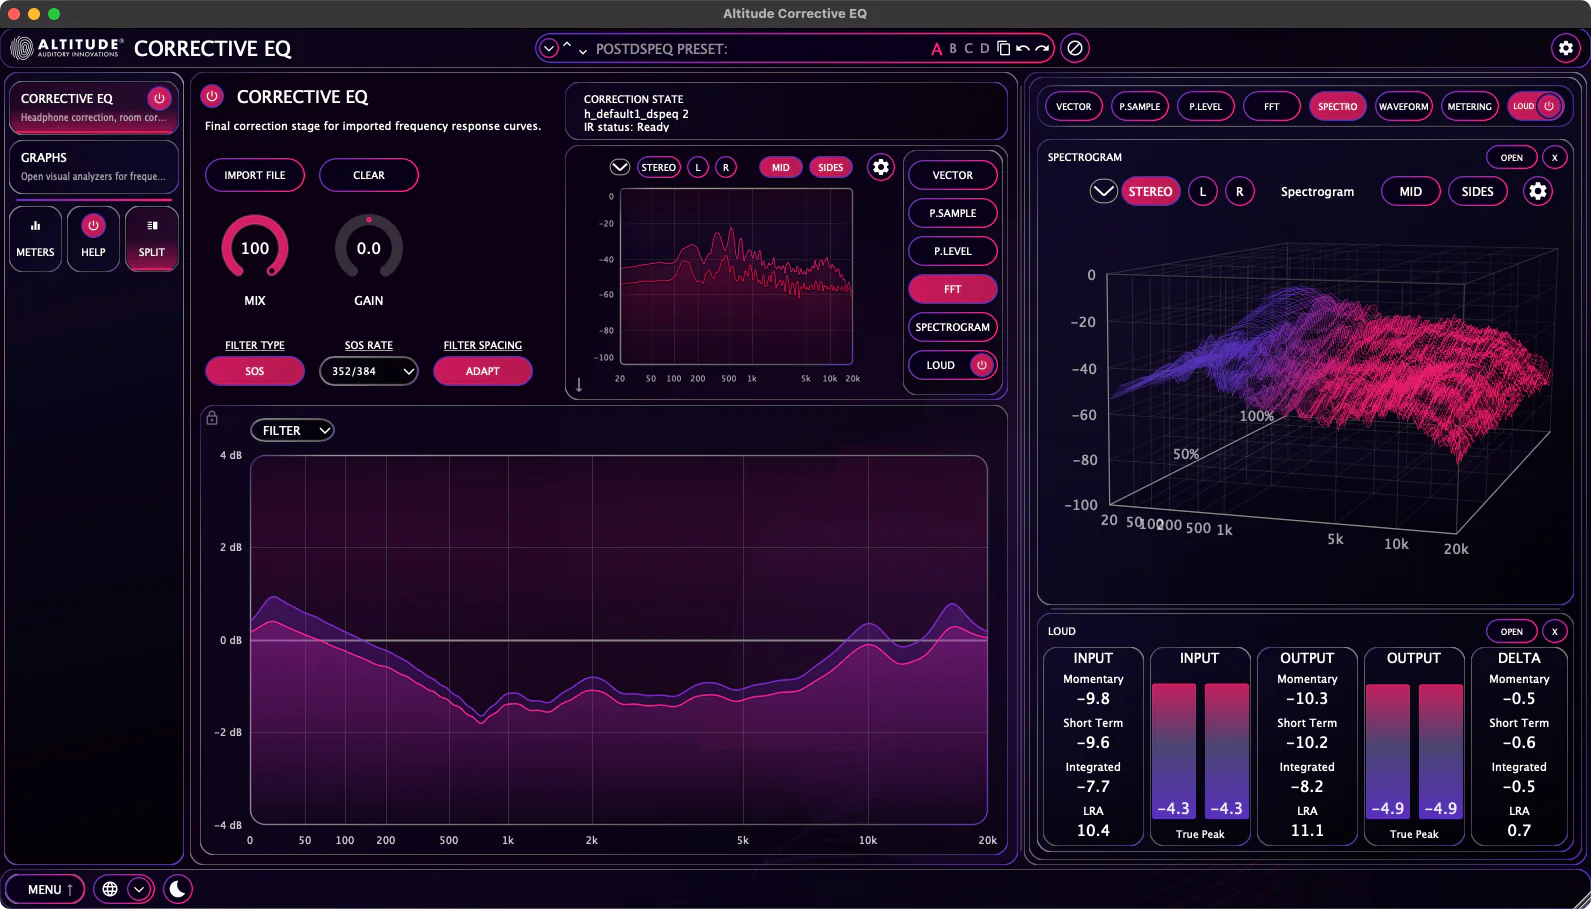The image size is (1591, 909).
Task: Open the Spectrogram panel via its Open button
Action: pos(1512,157)
